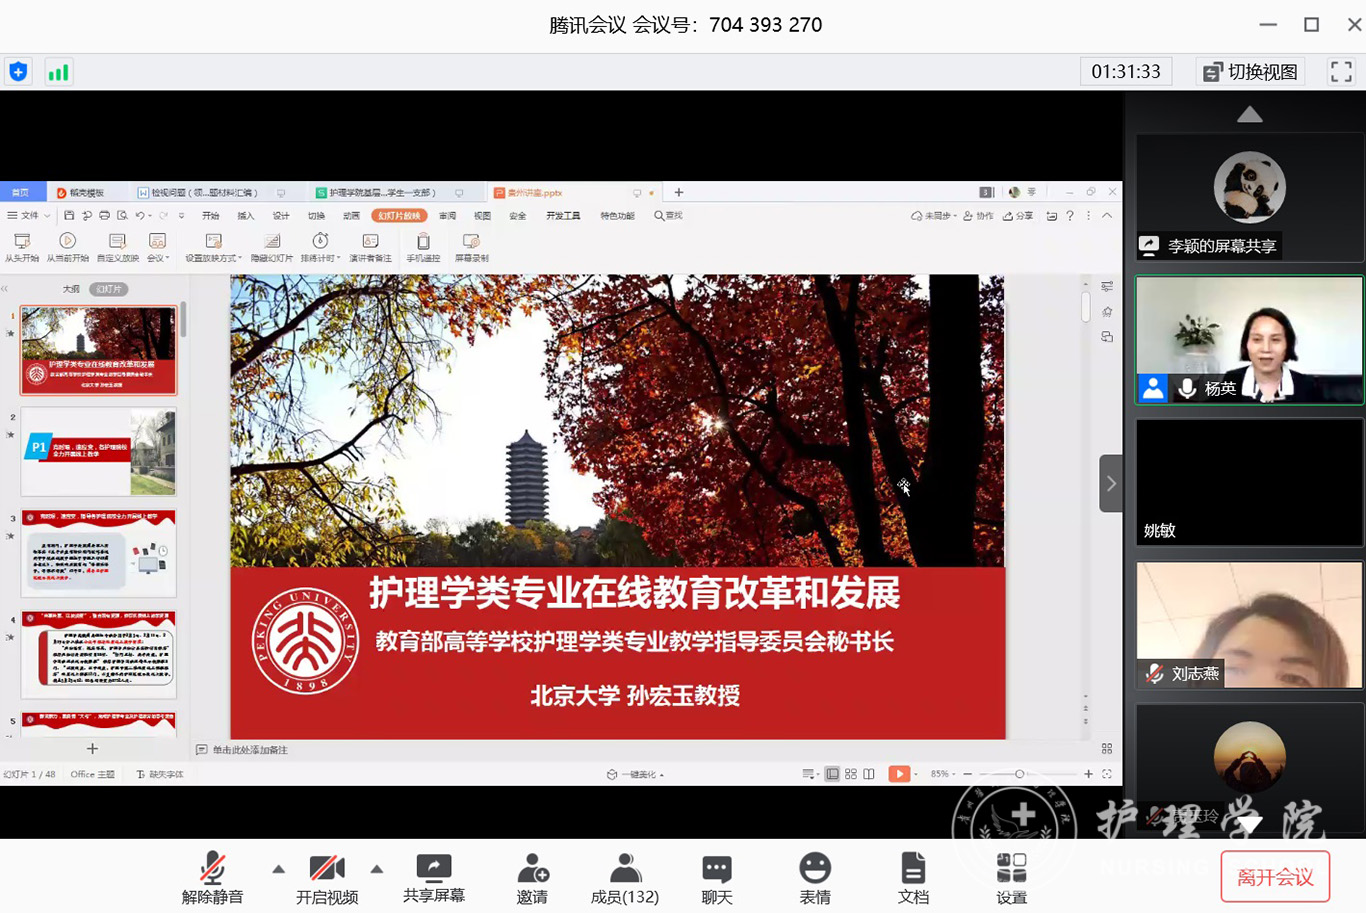The height and width of the screenshot is (913, 1366).
Task: Click the 切换视图 switch view button
Action: (x=1250, y=72)
